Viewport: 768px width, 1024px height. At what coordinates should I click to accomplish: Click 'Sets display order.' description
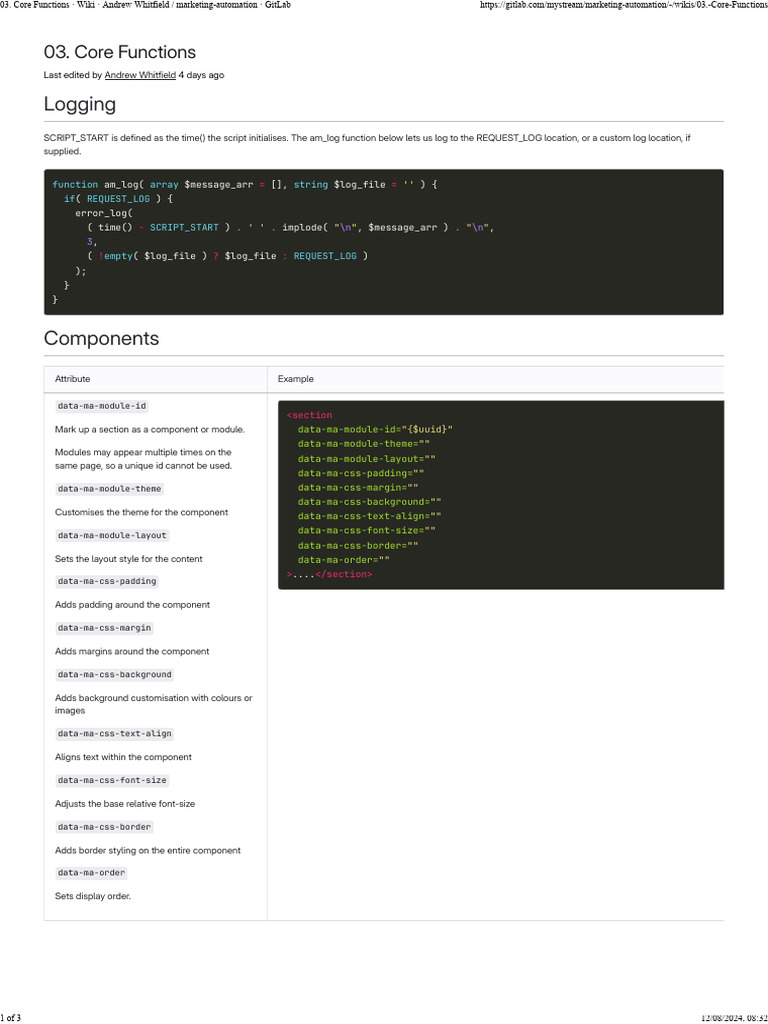point(93,897)
